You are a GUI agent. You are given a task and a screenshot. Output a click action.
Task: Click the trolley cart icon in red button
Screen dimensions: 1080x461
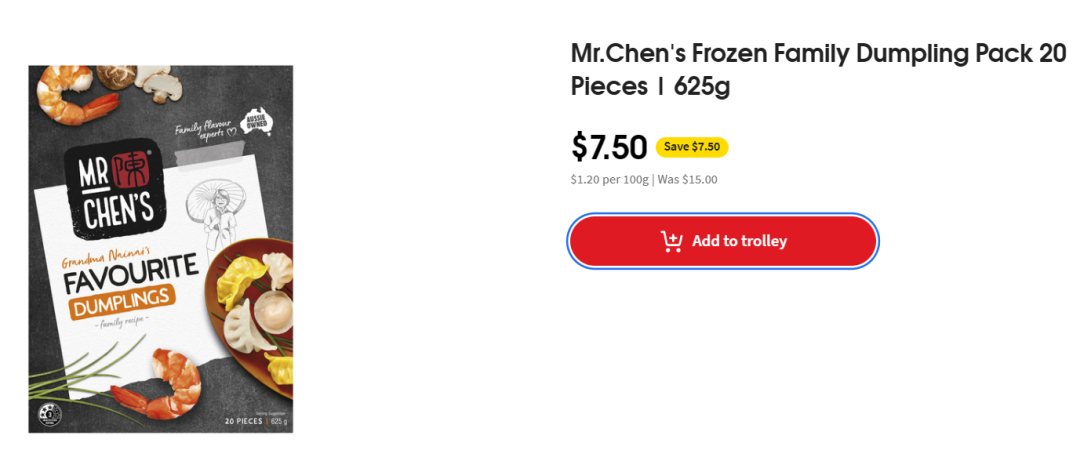pos(672,241)
